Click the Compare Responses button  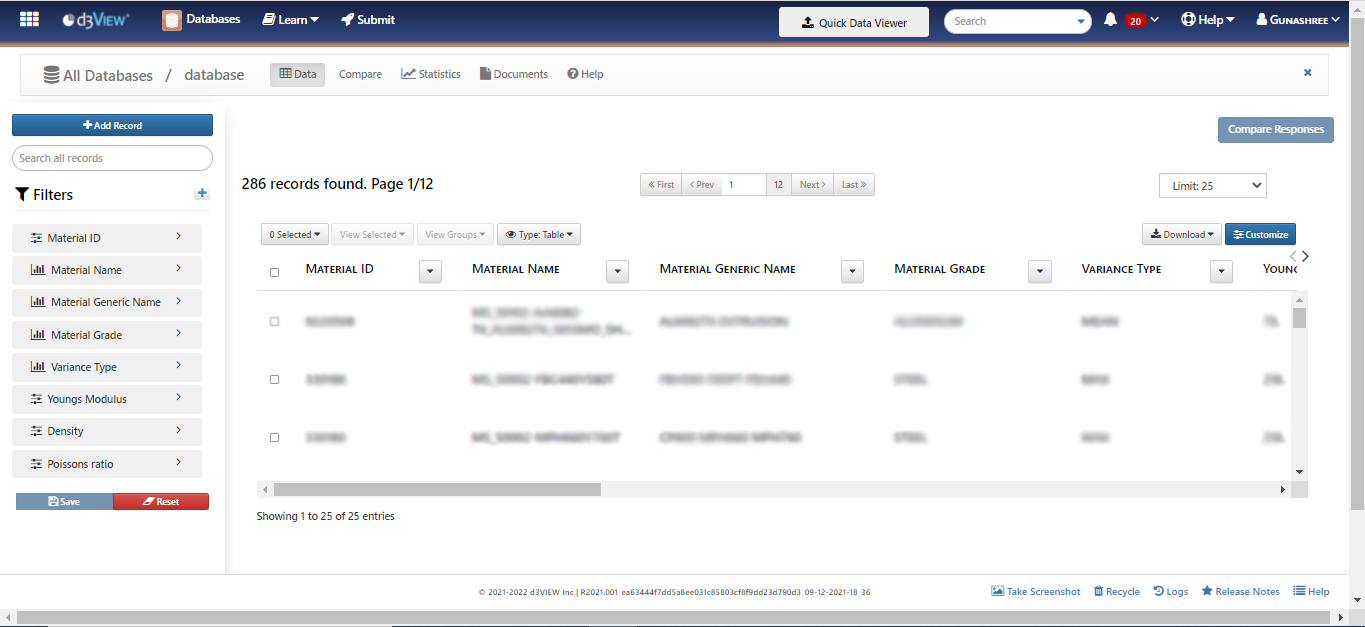point(1275,129)
